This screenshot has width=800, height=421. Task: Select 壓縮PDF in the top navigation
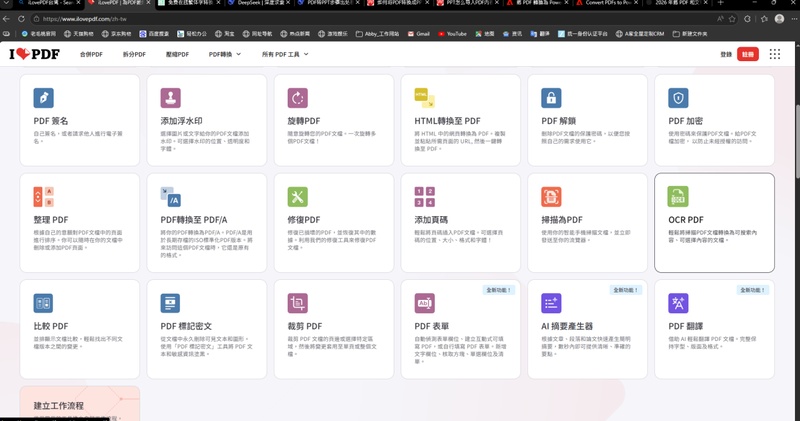pyautogui.click(x=177, y=54)
